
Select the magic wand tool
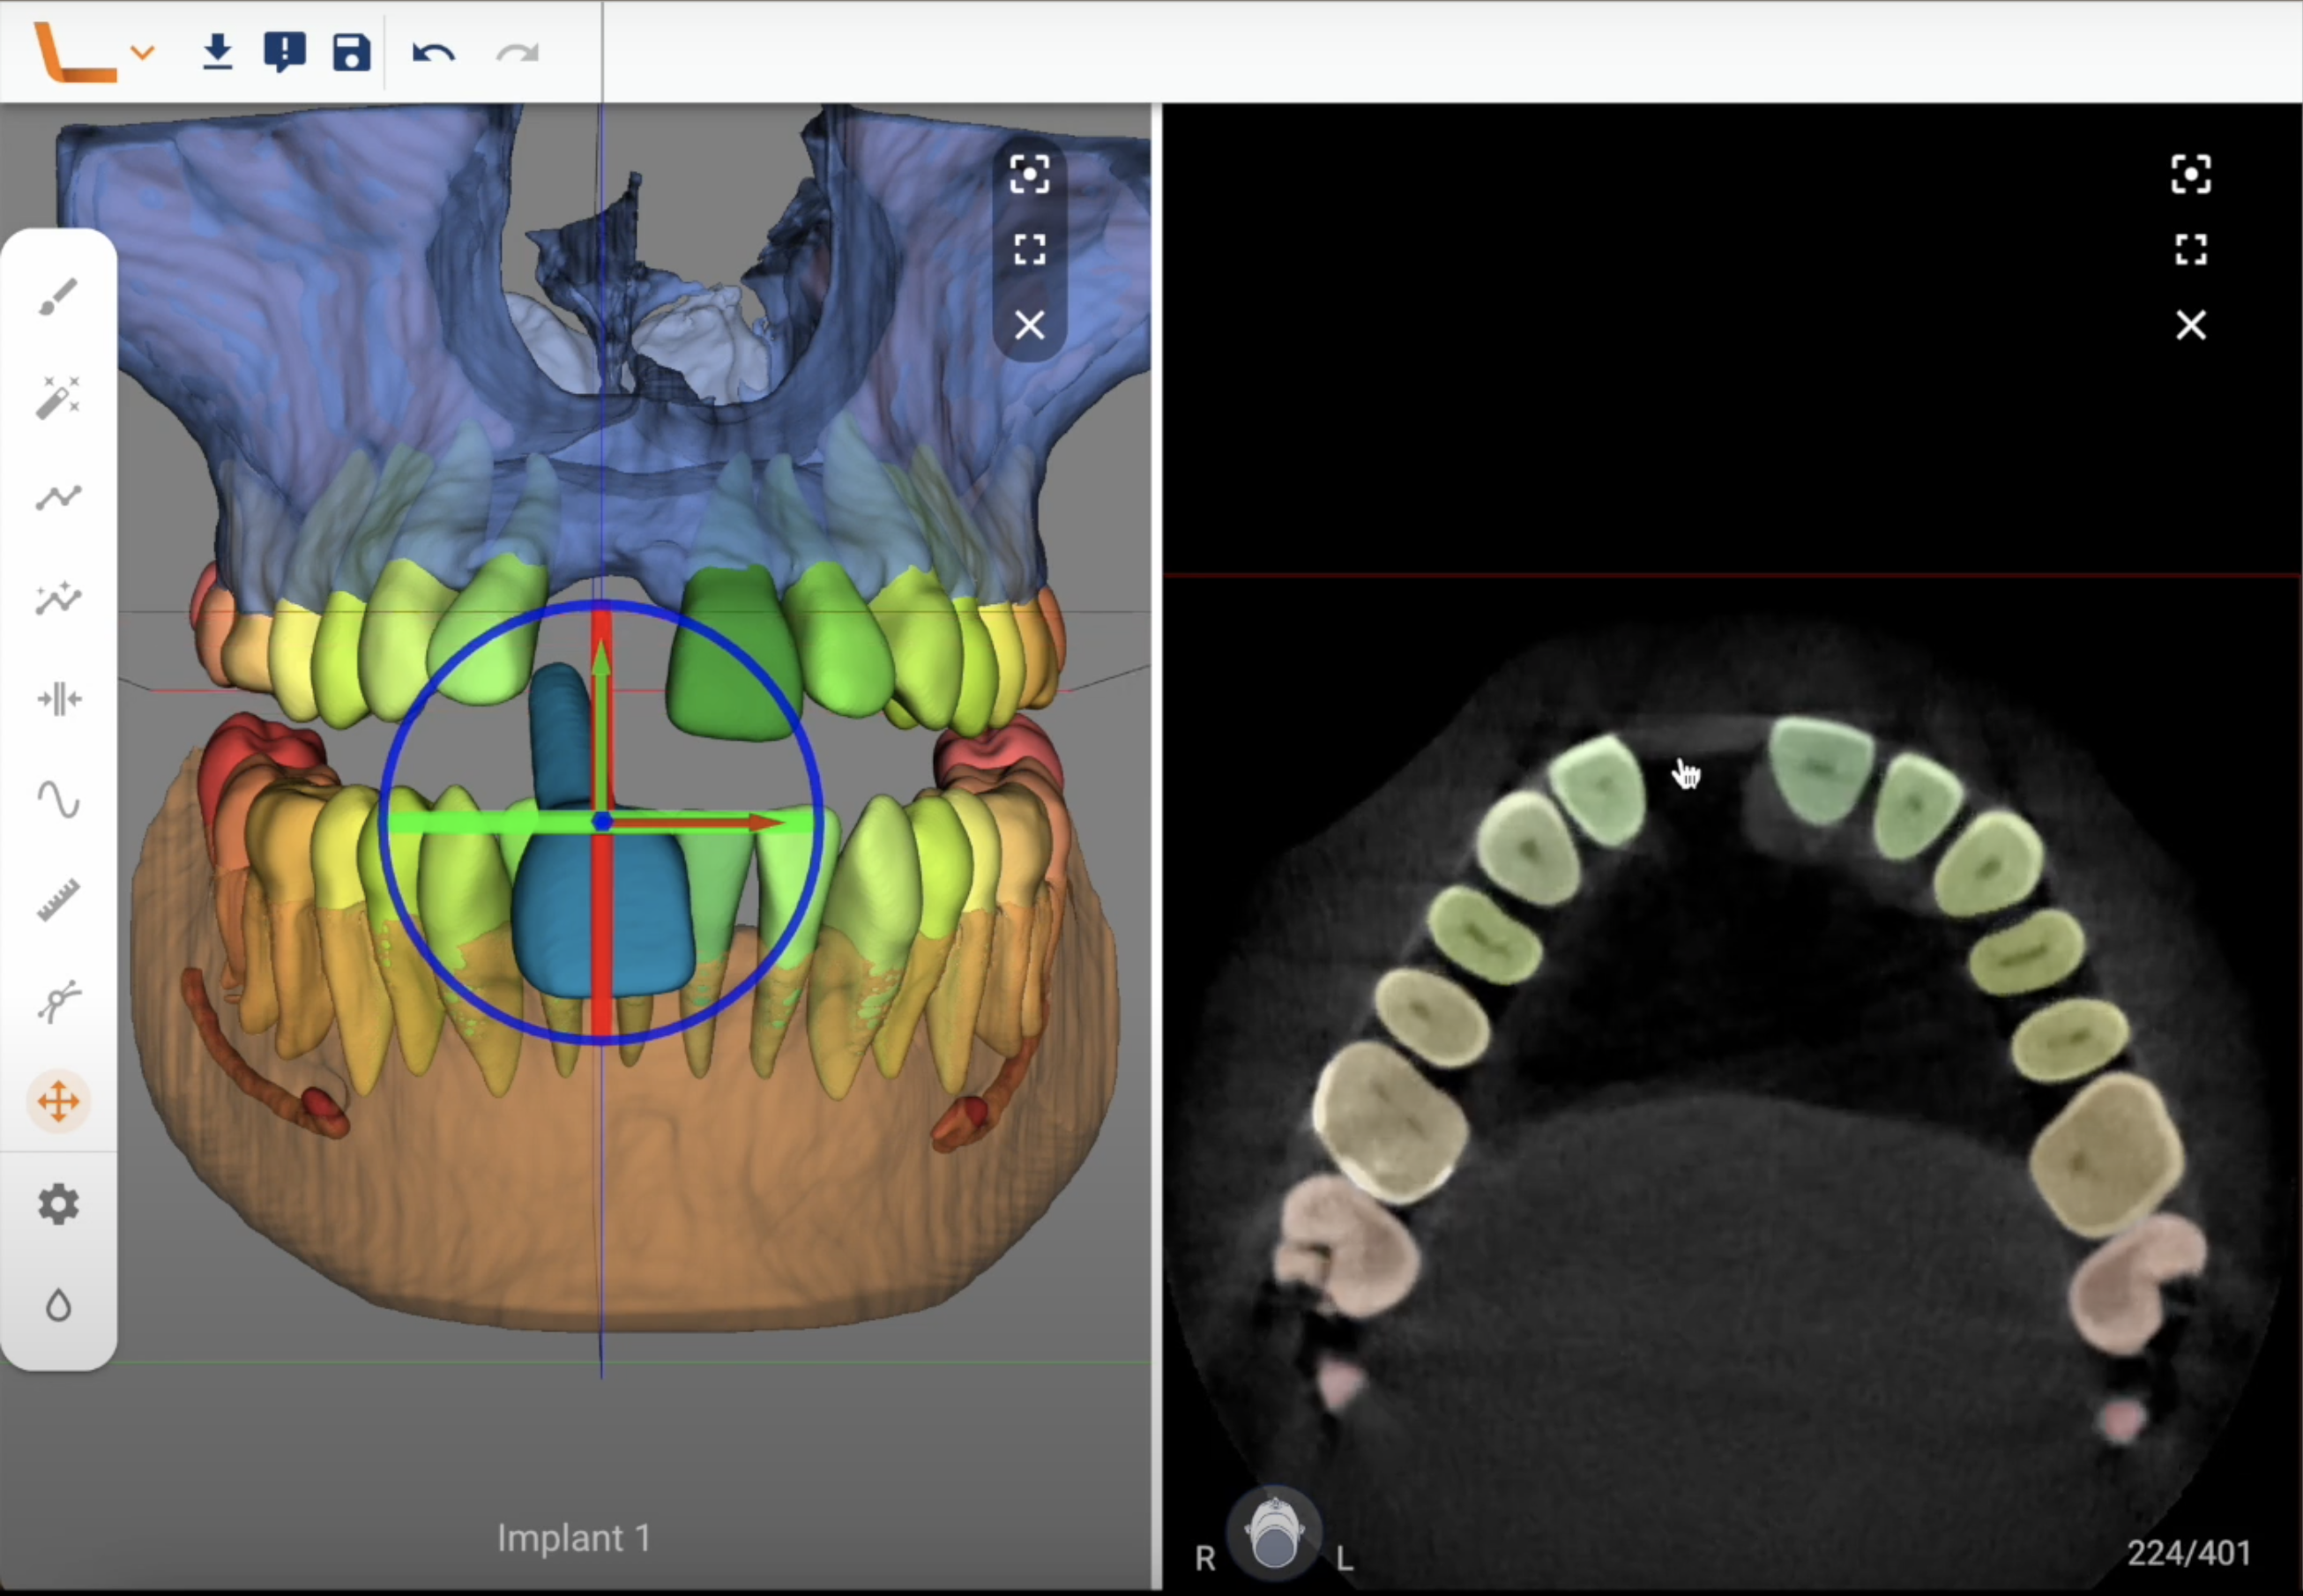(x=58, y=397)
